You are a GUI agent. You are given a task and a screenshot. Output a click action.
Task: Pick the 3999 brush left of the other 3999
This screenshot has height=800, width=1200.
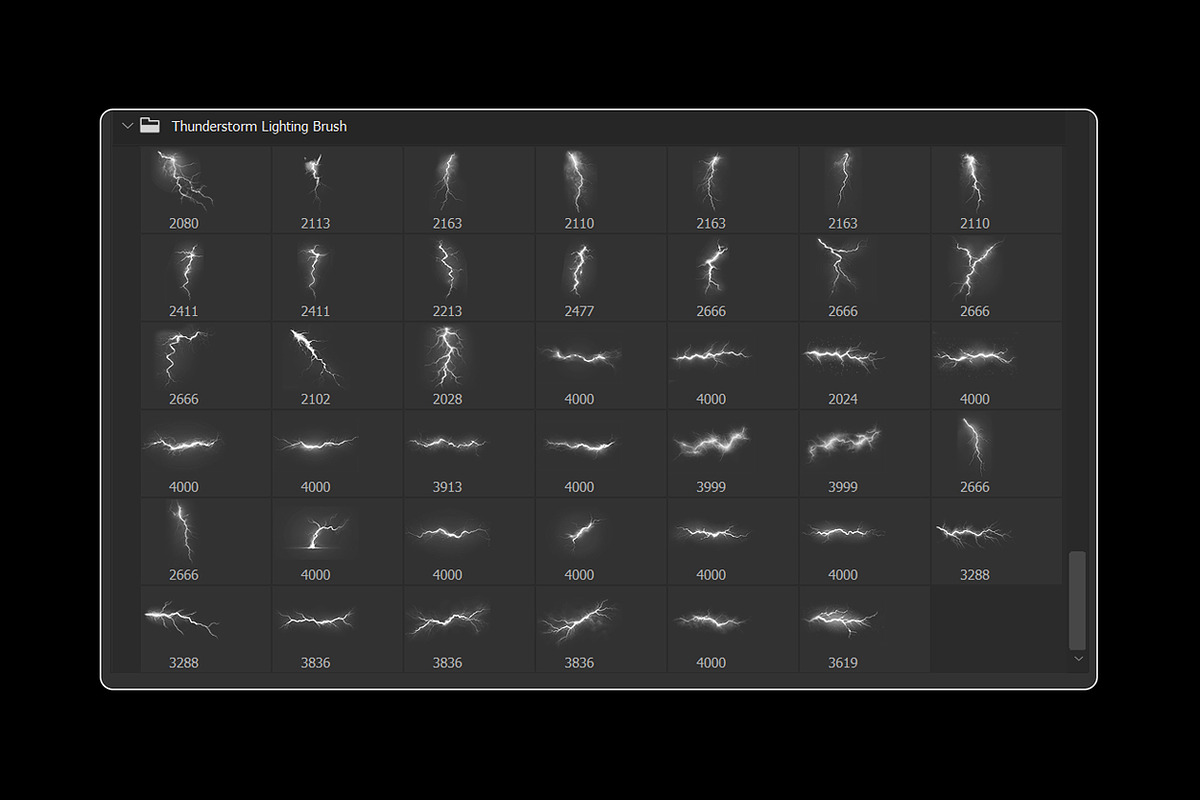733,454
